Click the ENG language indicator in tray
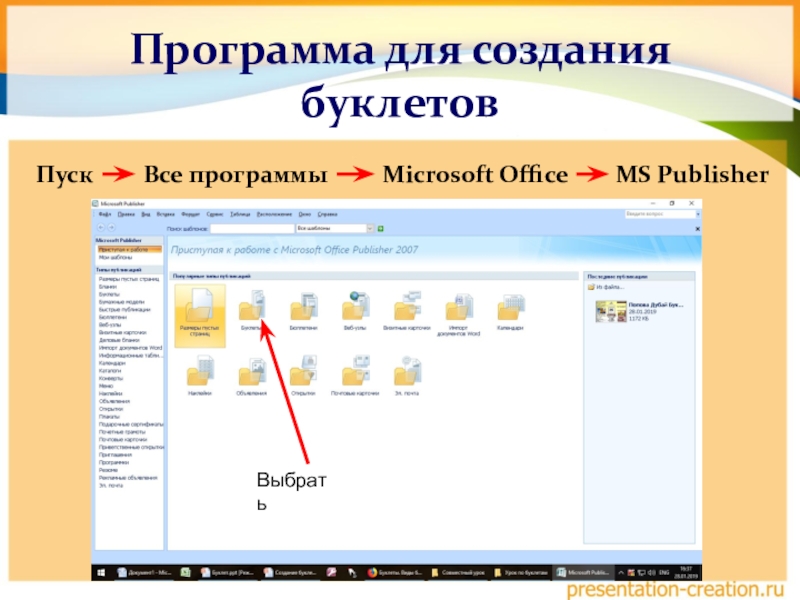Image resolution: width=800 pixels, height=600 pixels. pos(664,573)
